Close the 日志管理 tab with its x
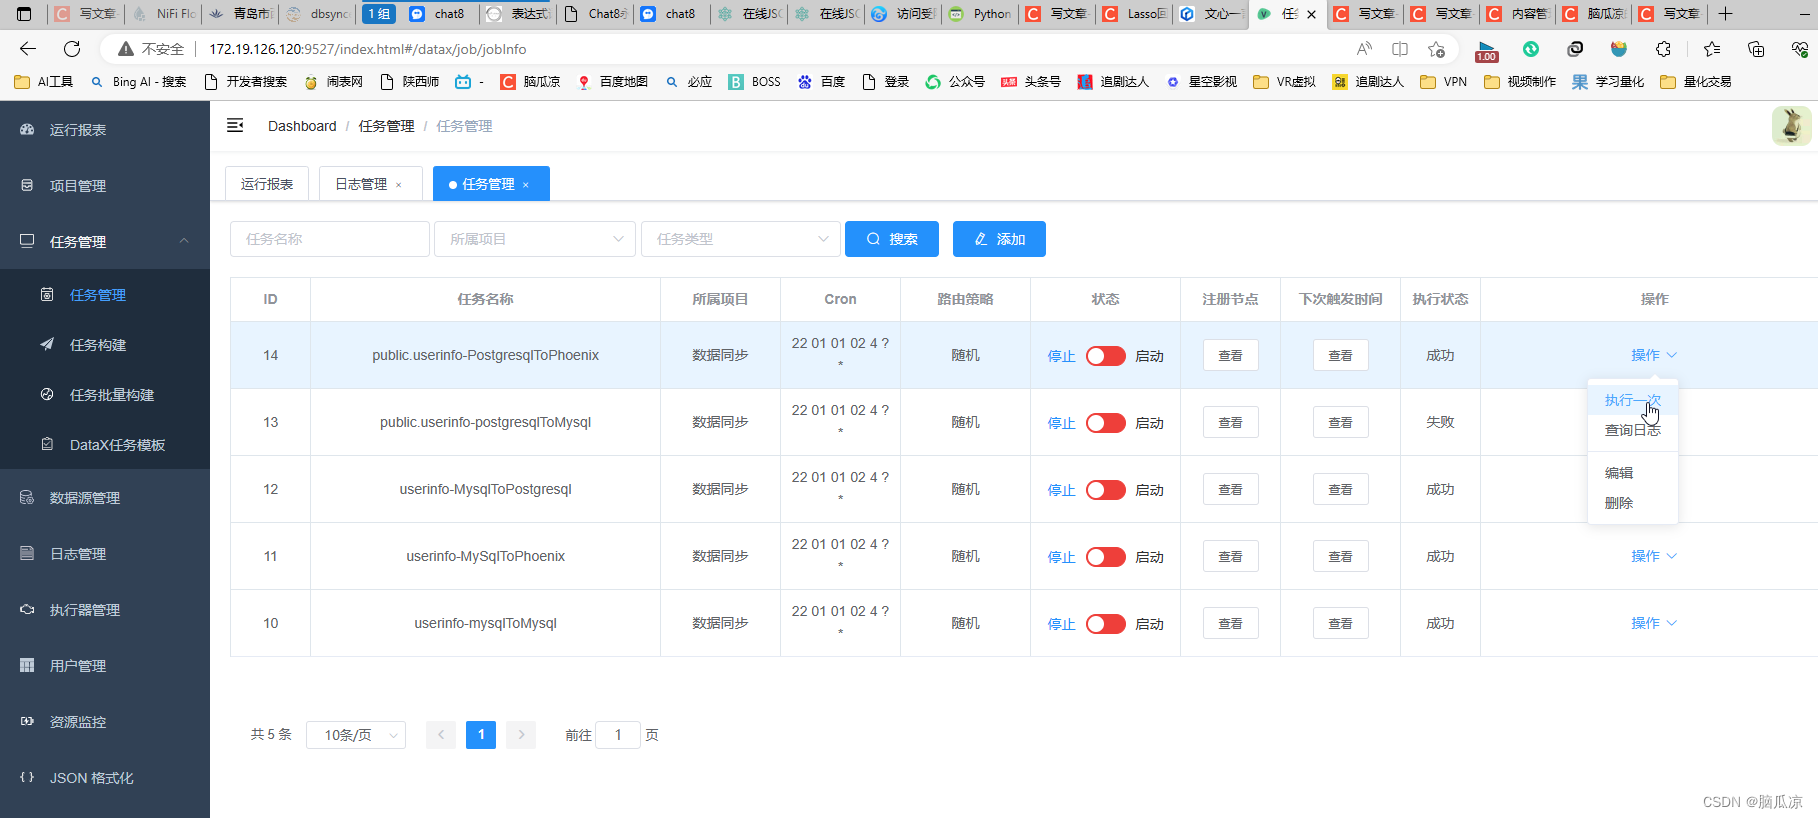This screenshot has height=818, width=1818. click(399, 185)
